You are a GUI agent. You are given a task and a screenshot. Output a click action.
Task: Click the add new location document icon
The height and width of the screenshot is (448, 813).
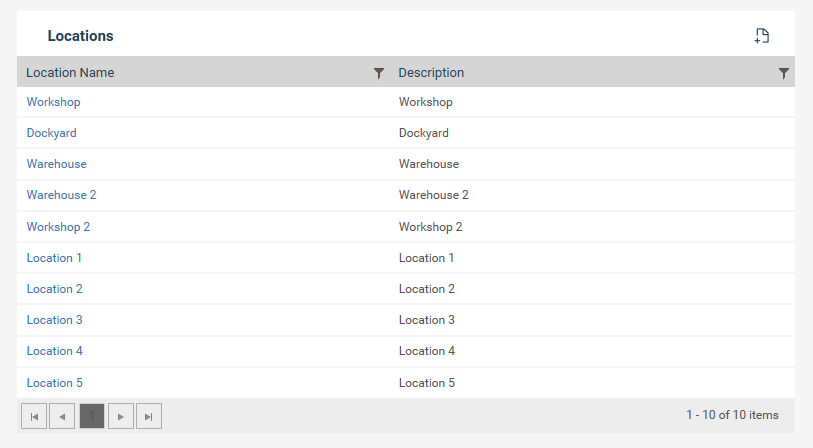[x=762, y=36]
